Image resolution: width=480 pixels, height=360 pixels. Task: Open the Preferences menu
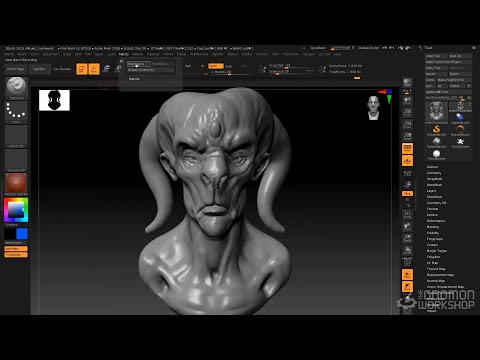point(199,54)
